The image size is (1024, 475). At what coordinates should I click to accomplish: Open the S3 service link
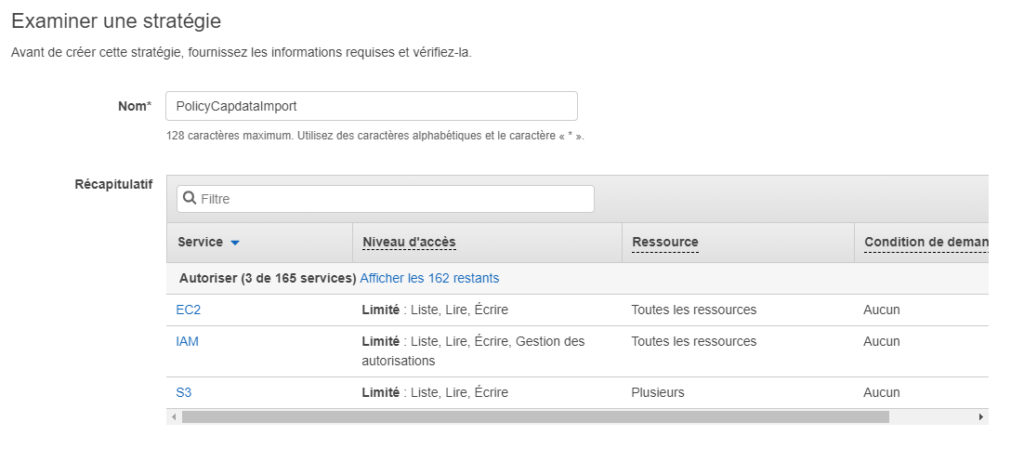pos(184,393)
